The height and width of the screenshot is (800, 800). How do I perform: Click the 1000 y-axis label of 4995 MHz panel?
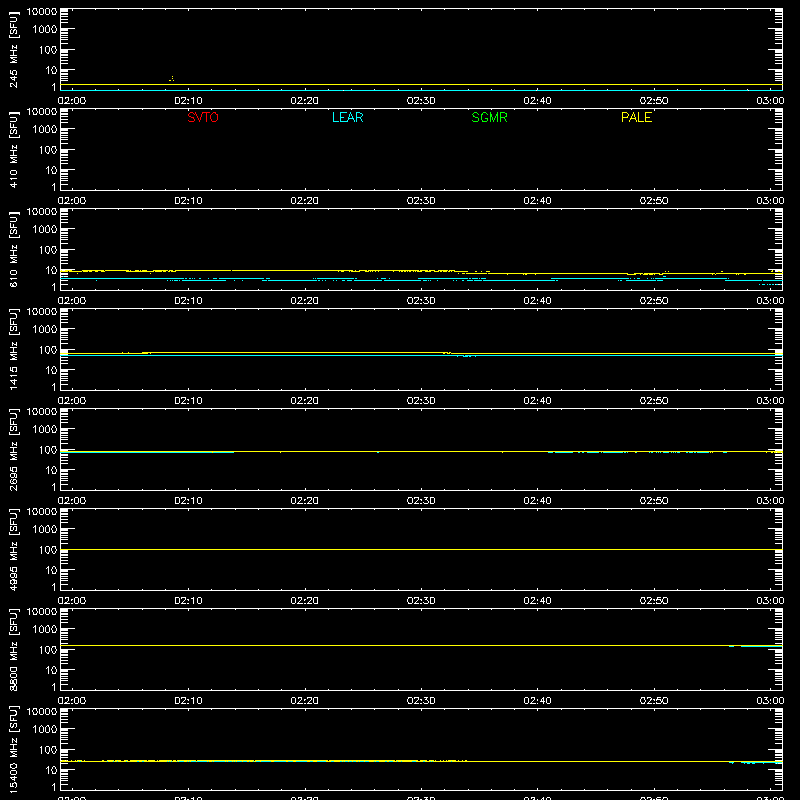click(45, 529)
